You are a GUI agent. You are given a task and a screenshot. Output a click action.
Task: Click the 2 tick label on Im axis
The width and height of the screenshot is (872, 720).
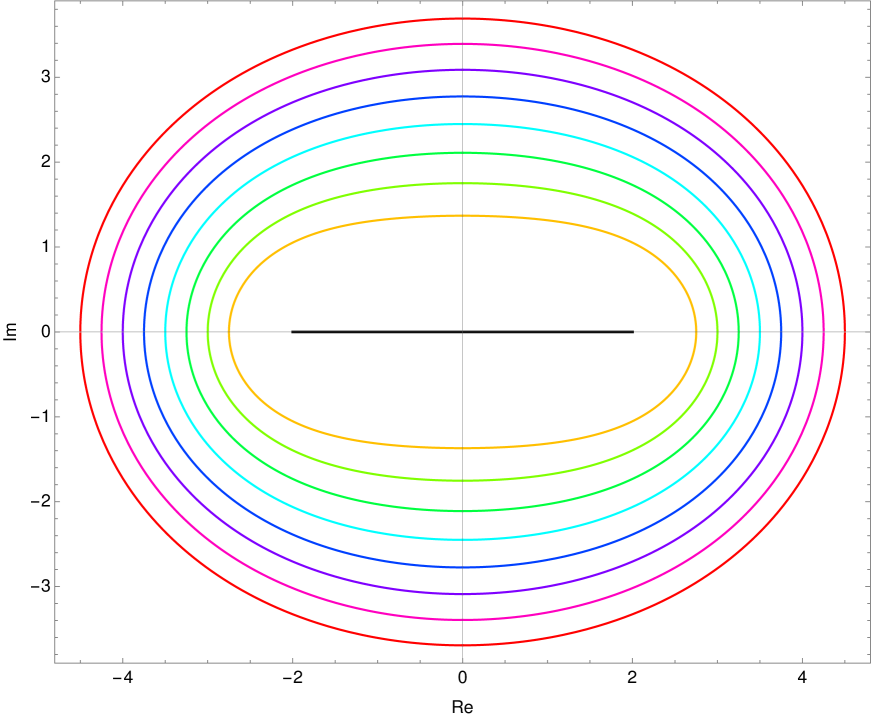pyautogui.click(x=44, y=162)
